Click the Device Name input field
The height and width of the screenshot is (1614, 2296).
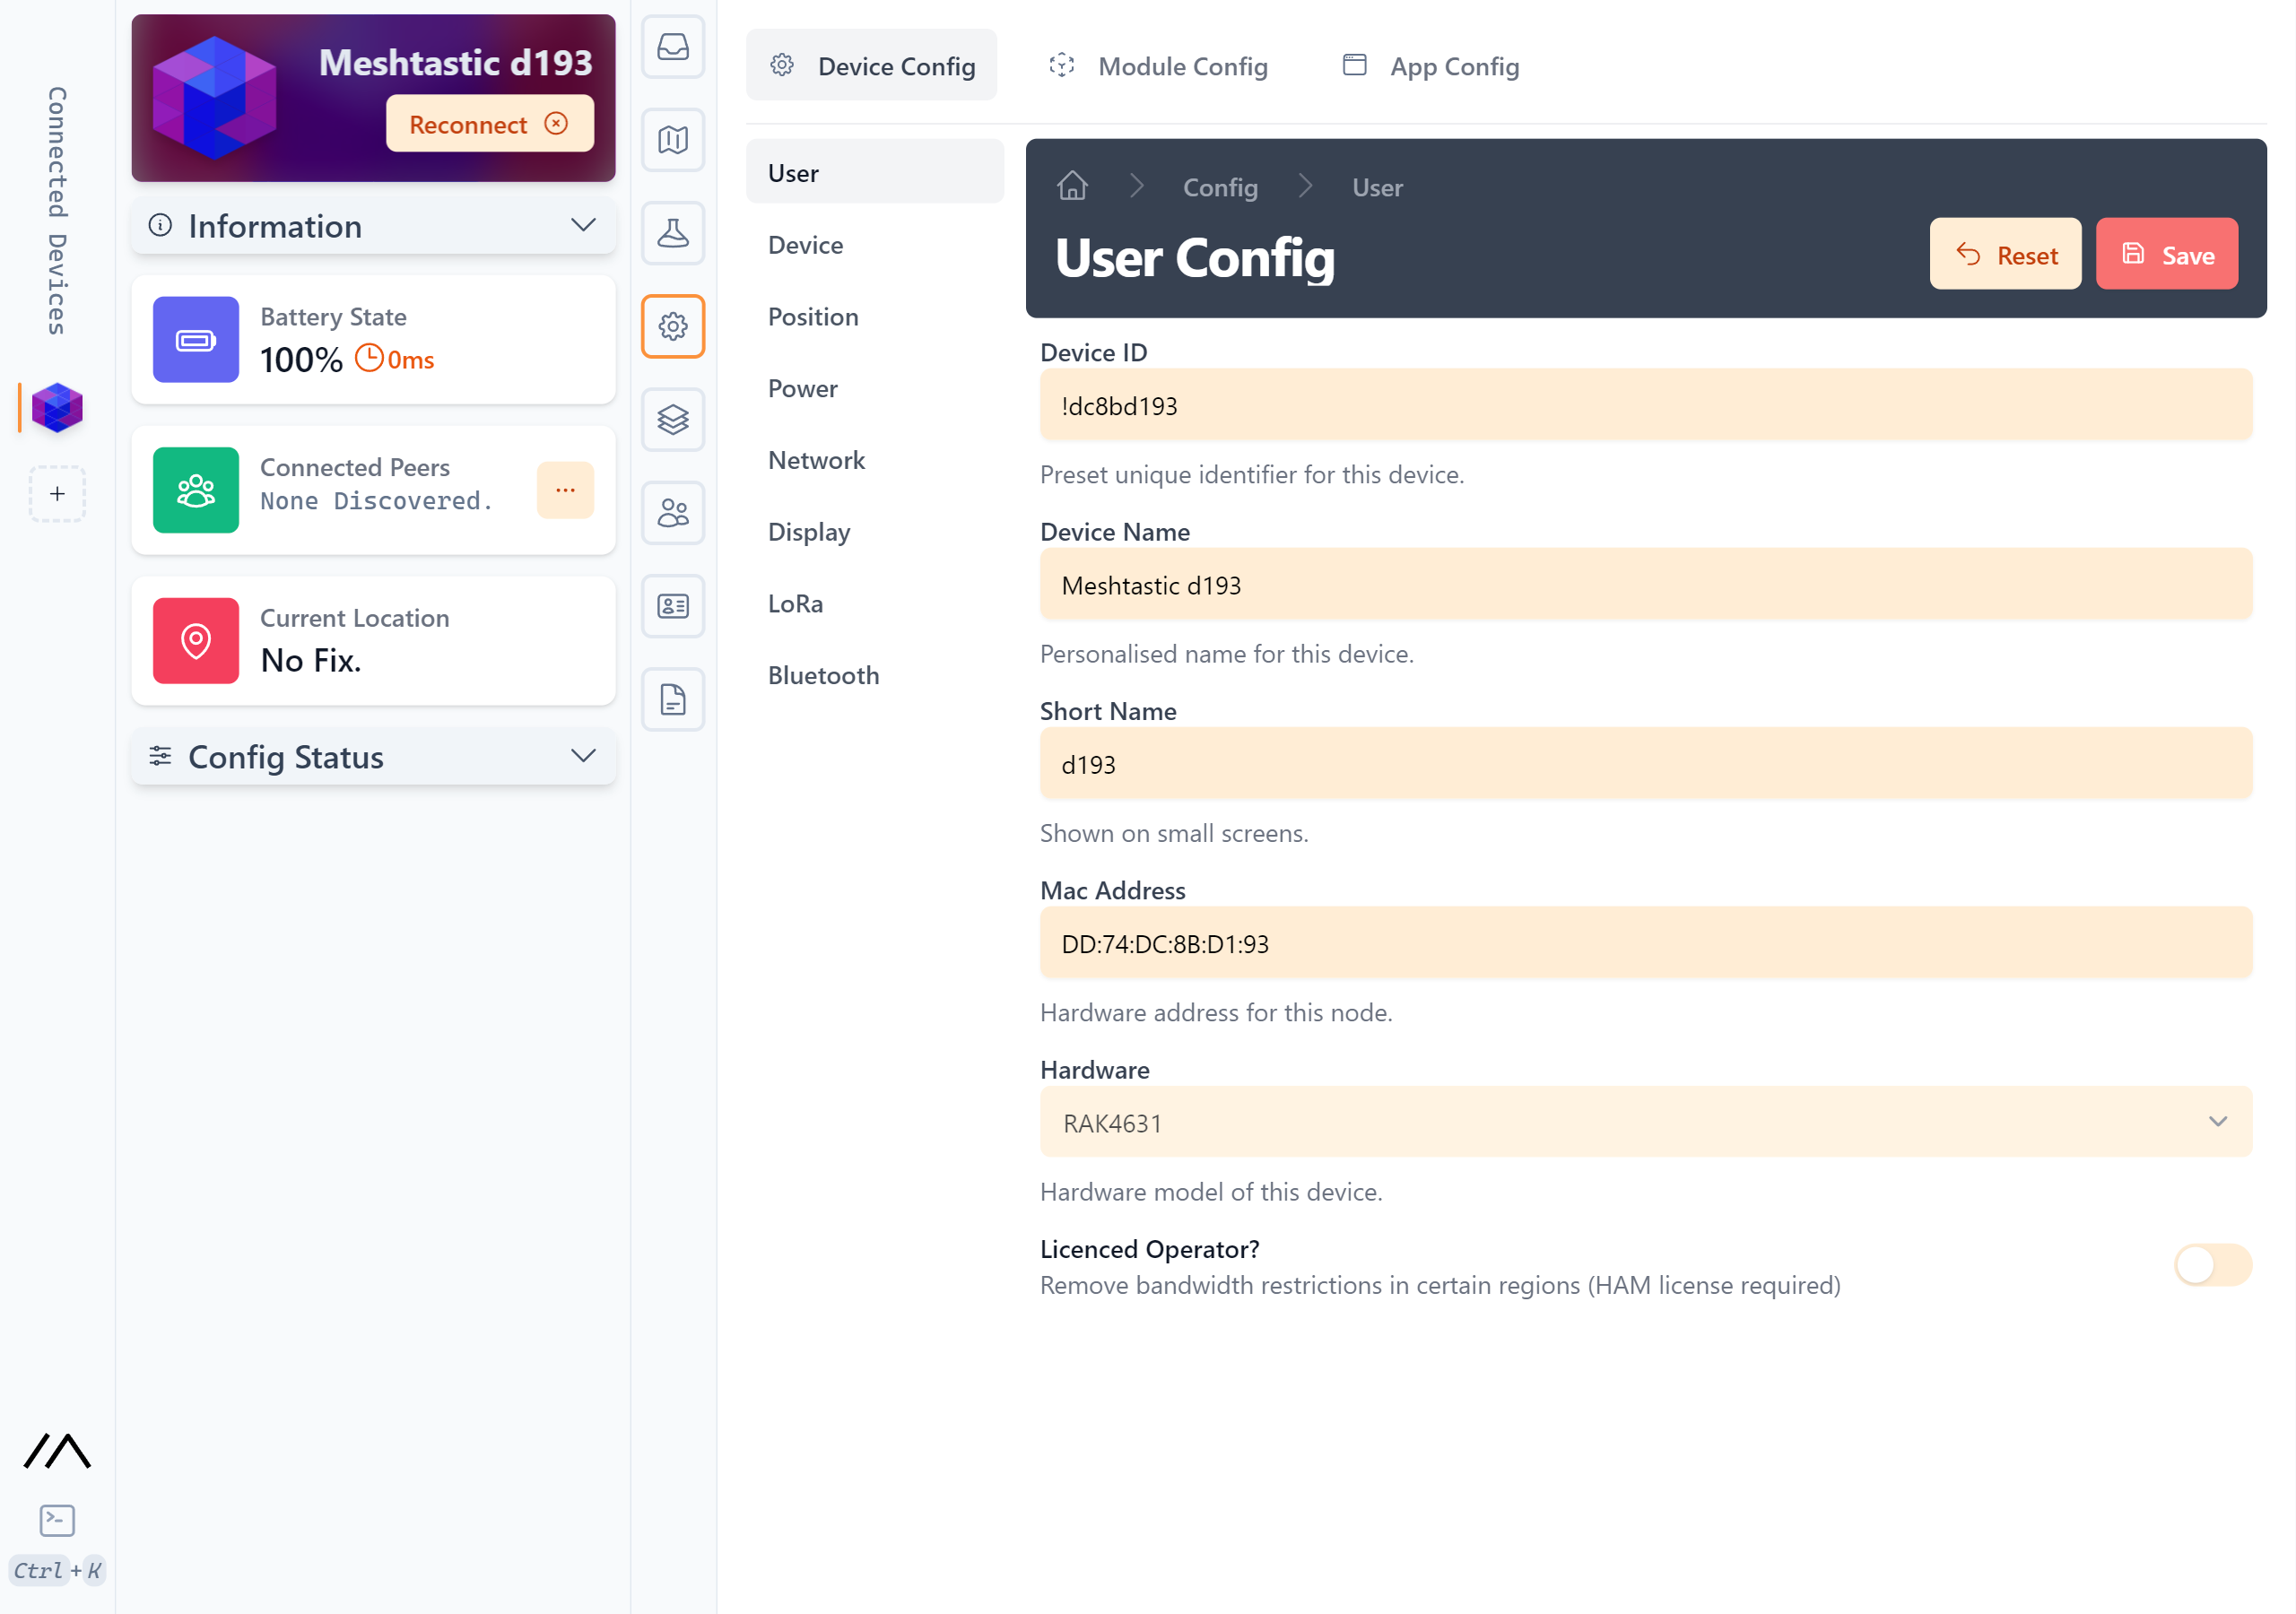(1645, 585)
